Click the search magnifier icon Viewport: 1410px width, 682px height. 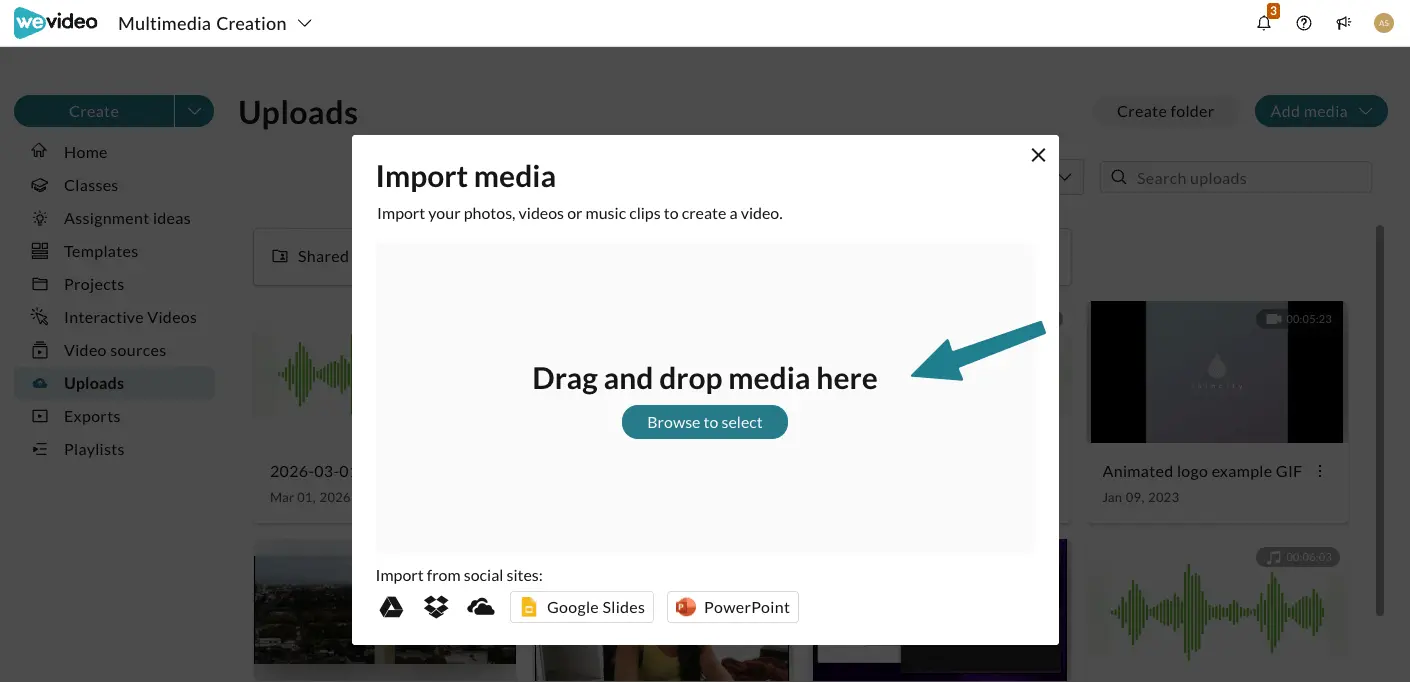coord(1119,178)
